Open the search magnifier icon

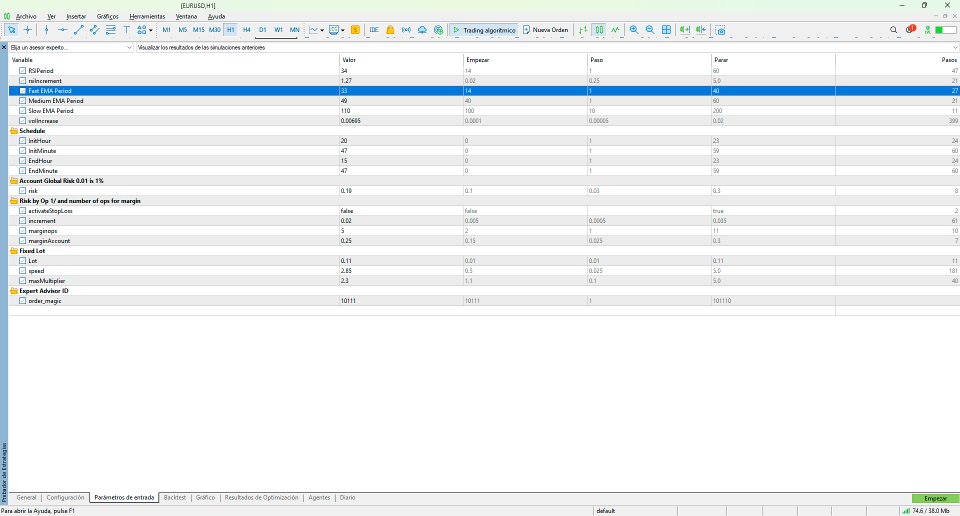pos(893,29)
